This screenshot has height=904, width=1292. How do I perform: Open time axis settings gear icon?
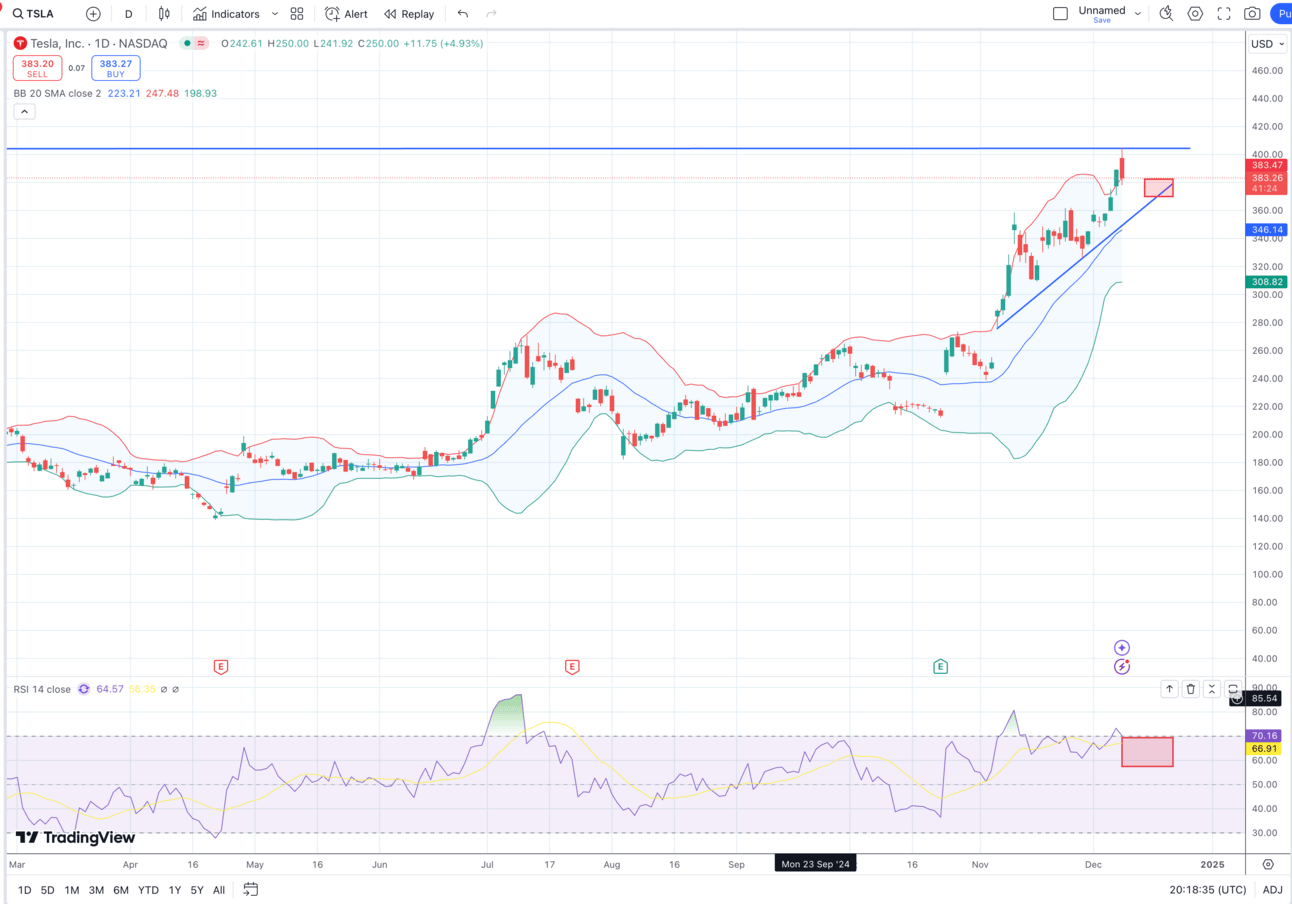(x=1268, y=864)
